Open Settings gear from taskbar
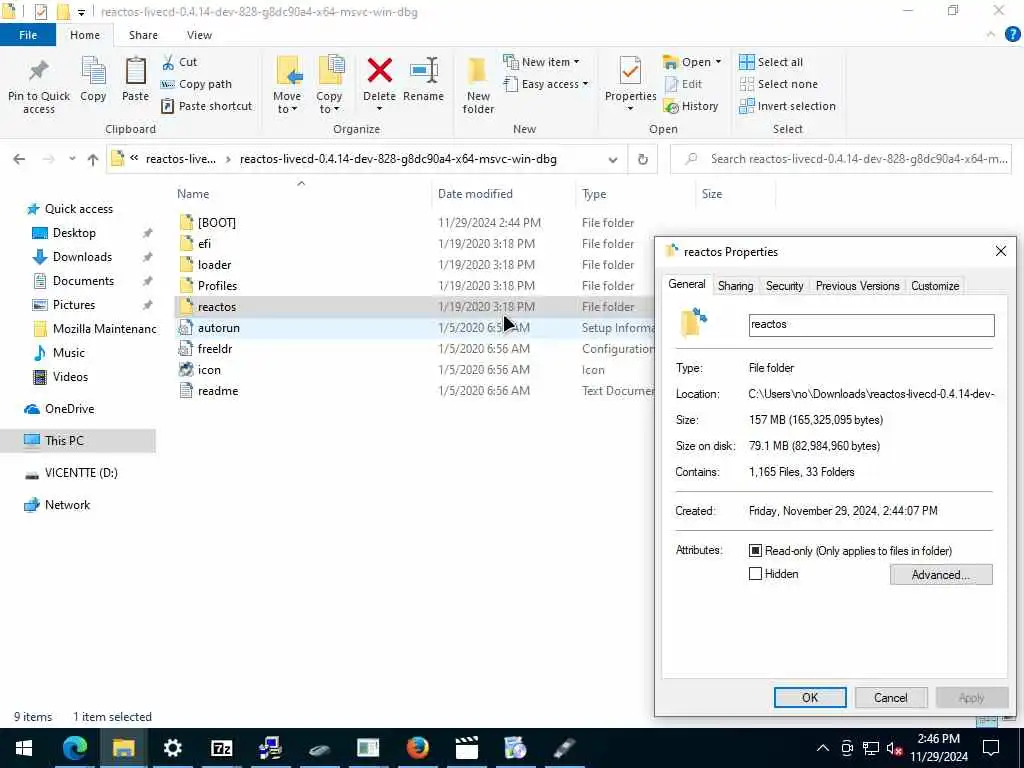 172,748
